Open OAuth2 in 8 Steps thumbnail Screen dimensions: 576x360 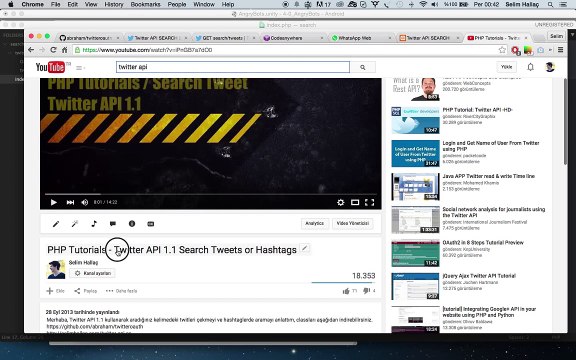[x=415, y=253]
